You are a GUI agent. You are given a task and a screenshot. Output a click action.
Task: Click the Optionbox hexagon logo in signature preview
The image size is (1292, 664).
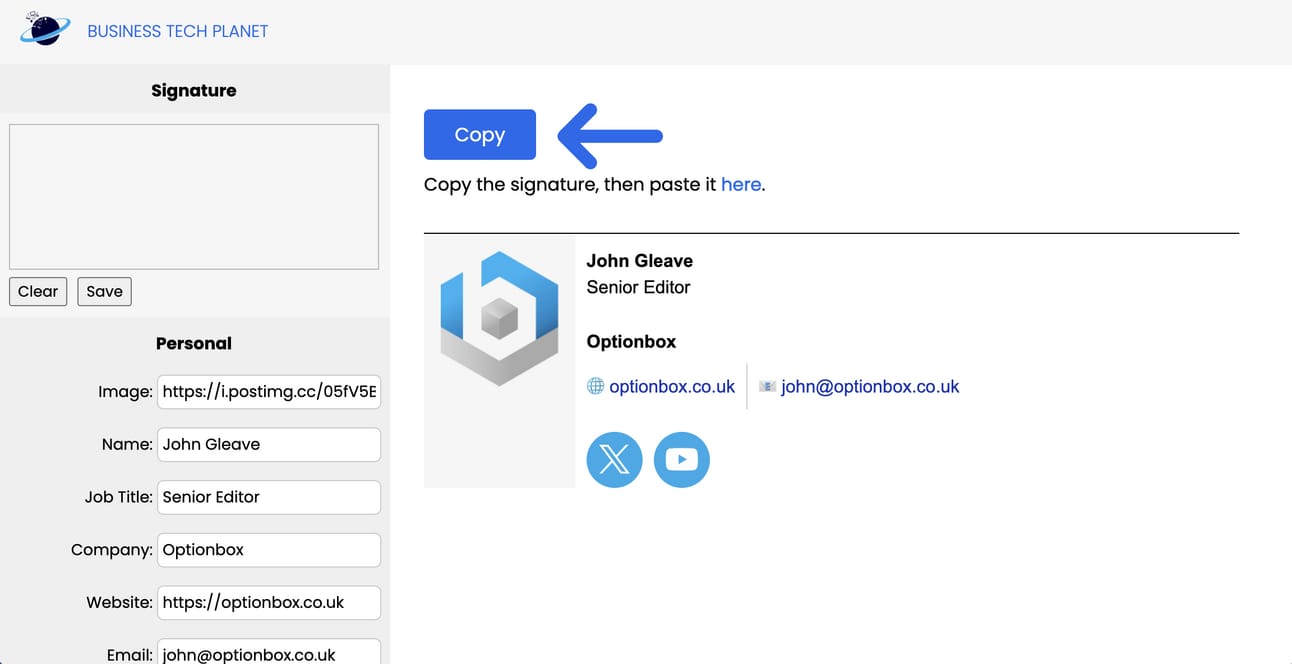499,319
